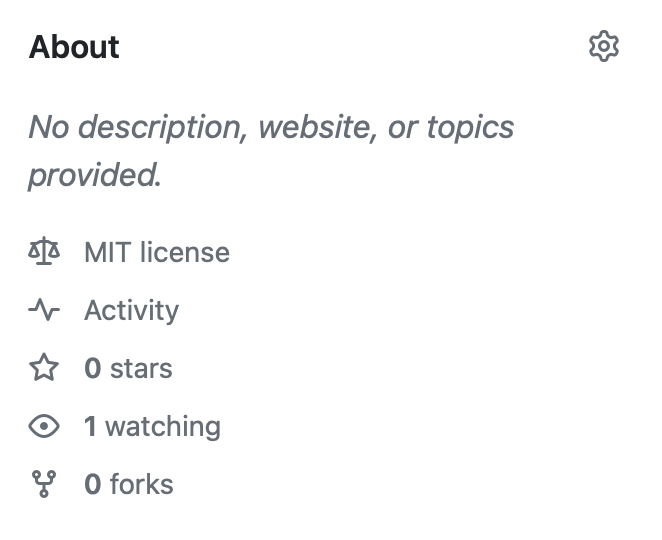The height and width of the screenshot is (540, 662).
Task: Click the repo fork icon
Action: click(x=44, y=484)
